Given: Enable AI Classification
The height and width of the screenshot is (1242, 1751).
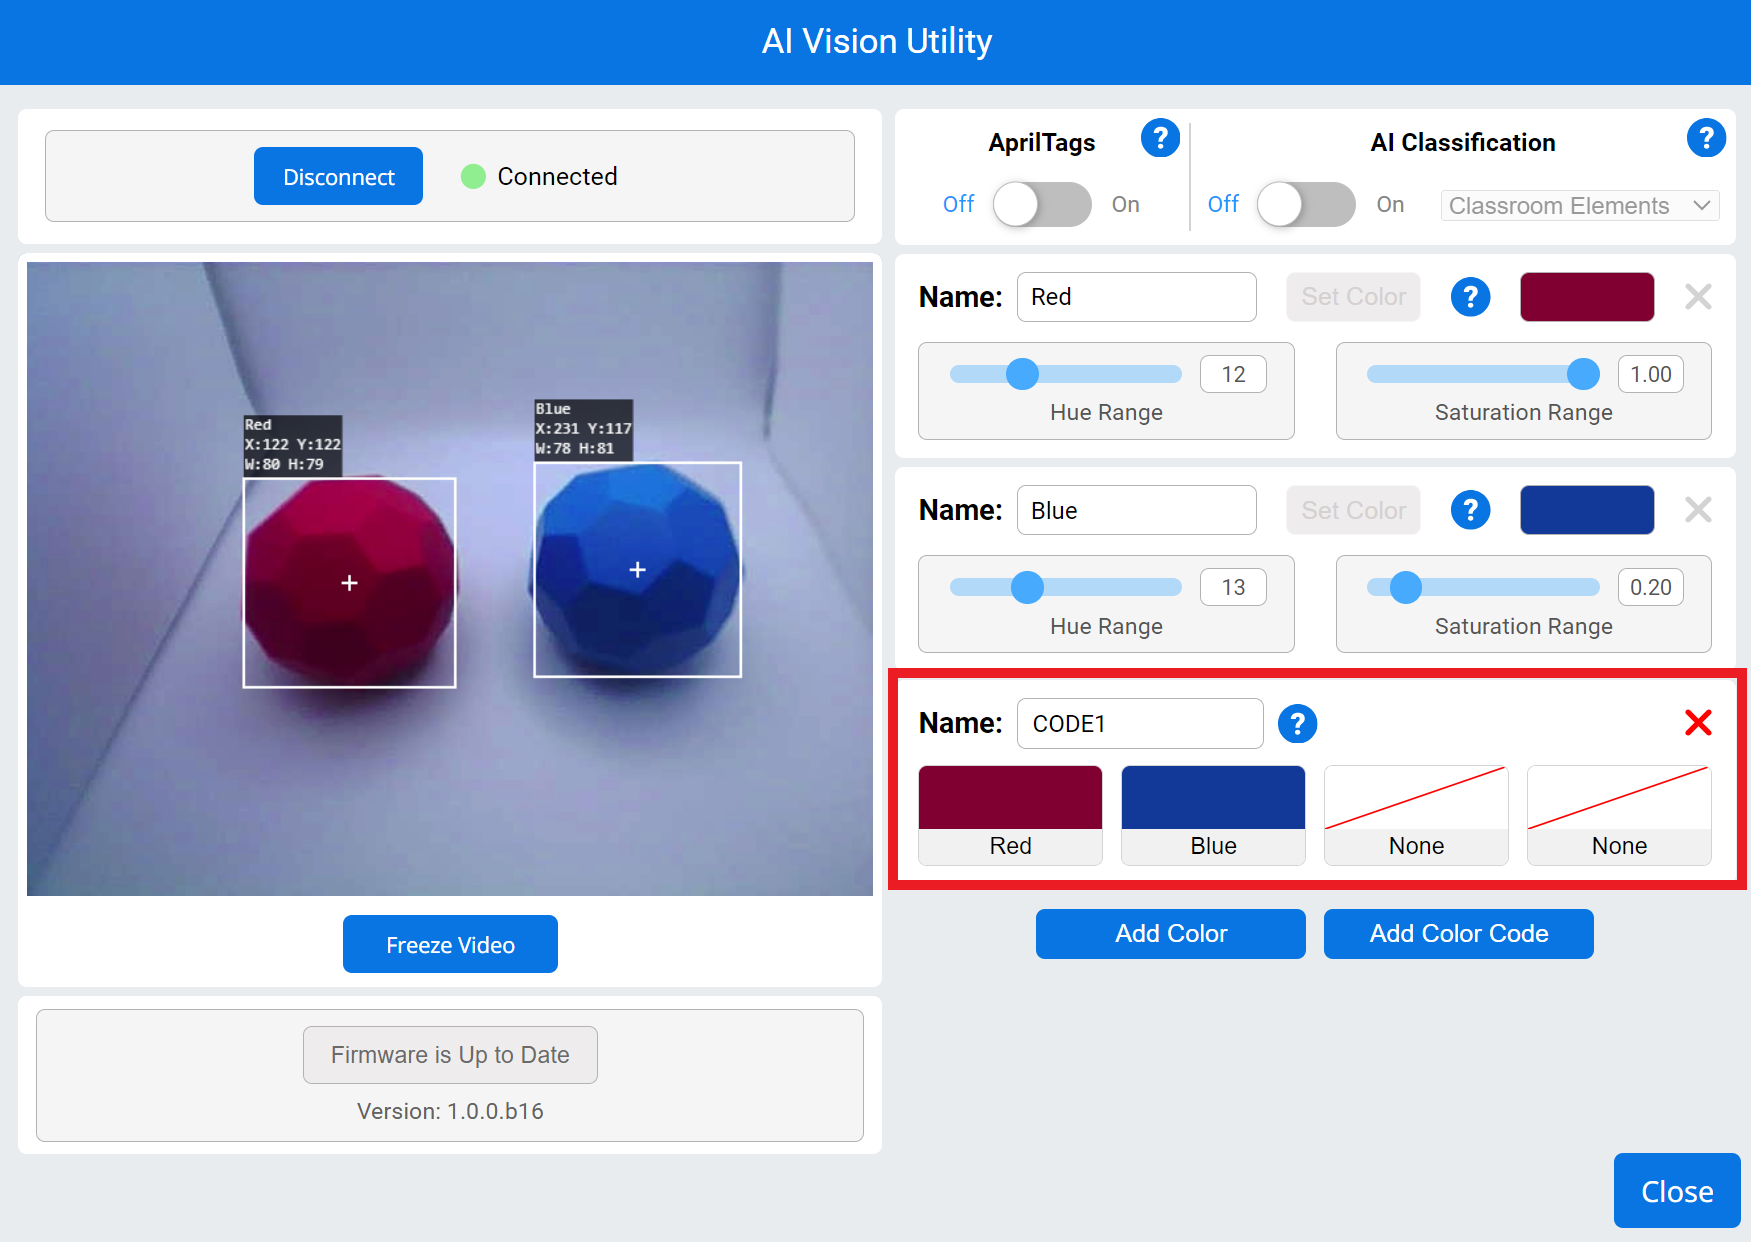Looking at the screenshot, I should (1305, 204).
